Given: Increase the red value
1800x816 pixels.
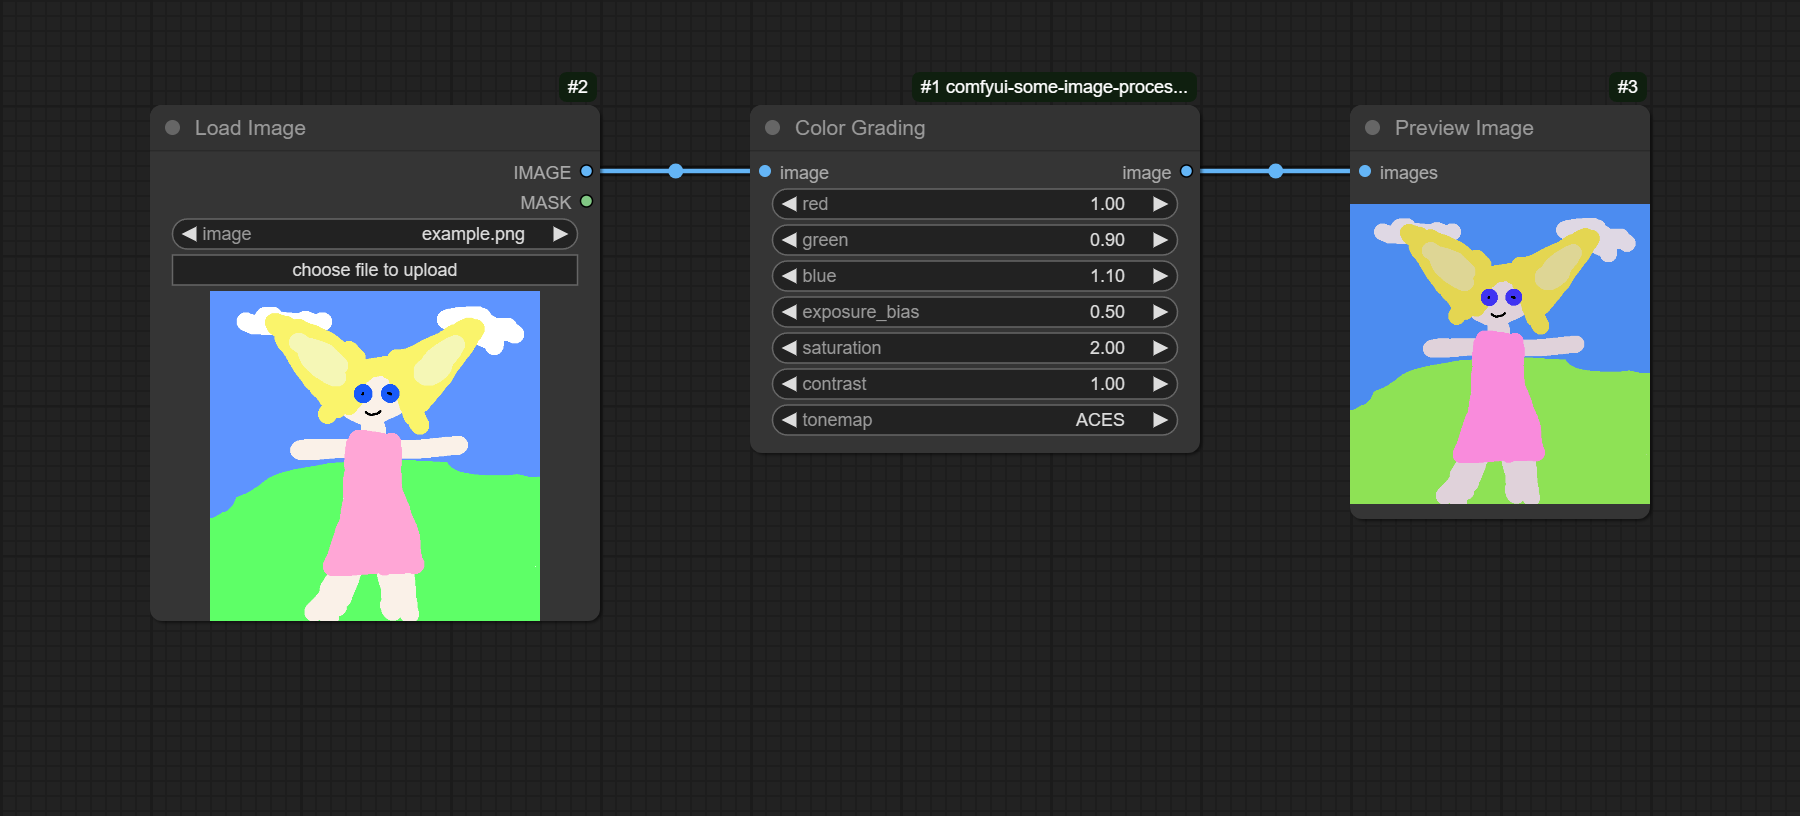Looking at the screenshot, I should click(1161, 204).
